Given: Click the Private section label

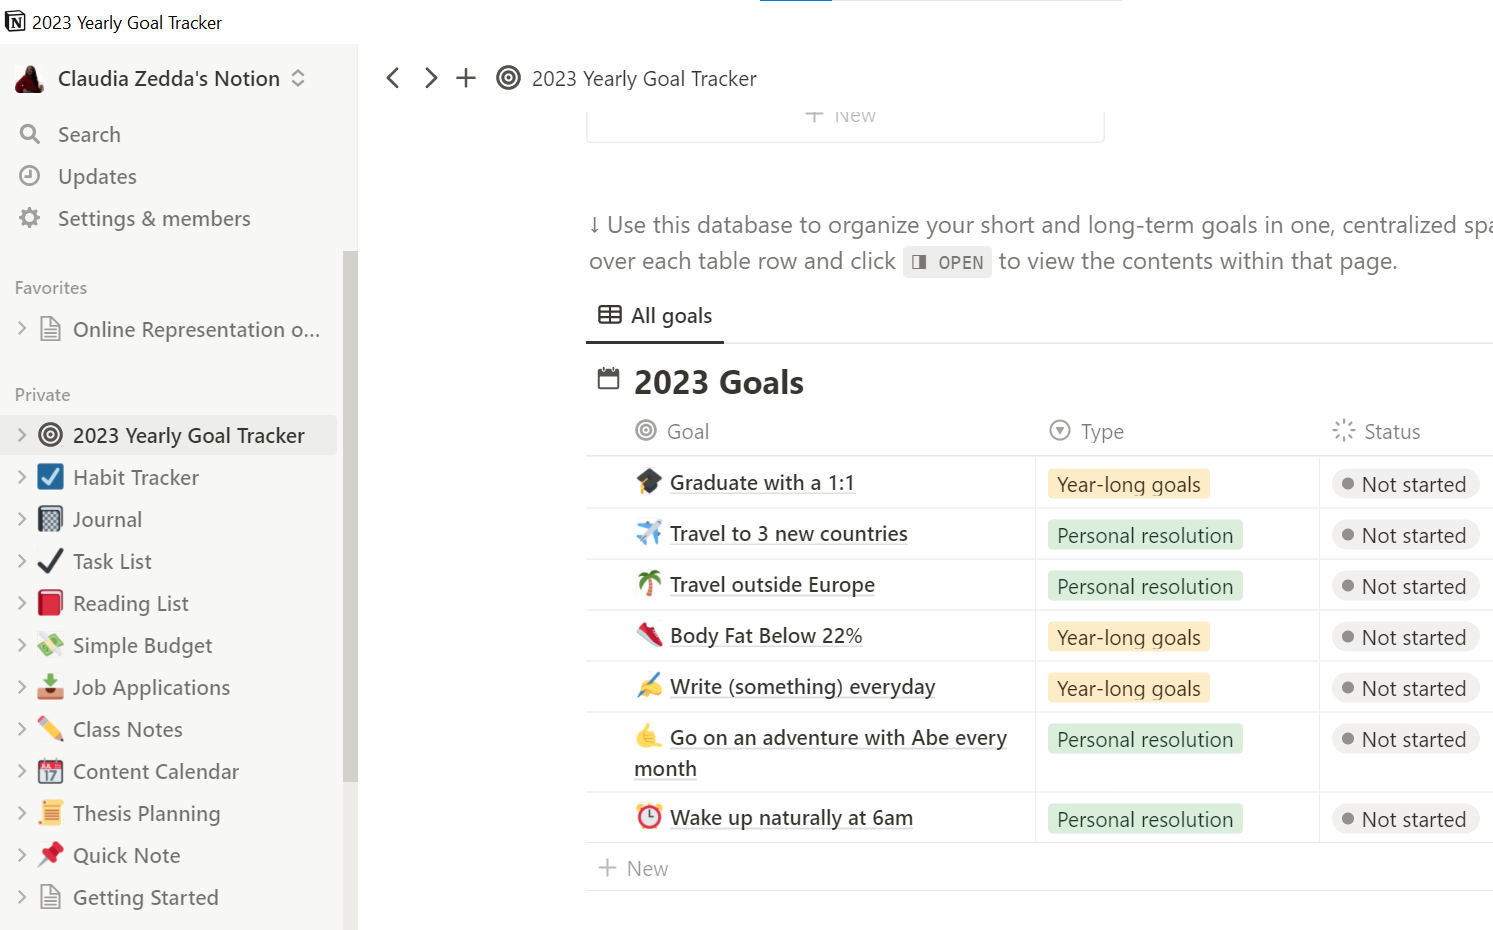Looking at the screenshot, I should click(x=42, y=395).
